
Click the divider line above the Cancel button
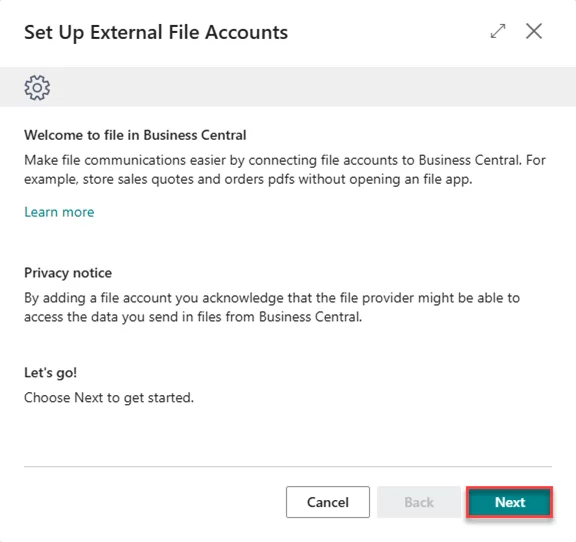pyautogui.click(x=288, y=467)
